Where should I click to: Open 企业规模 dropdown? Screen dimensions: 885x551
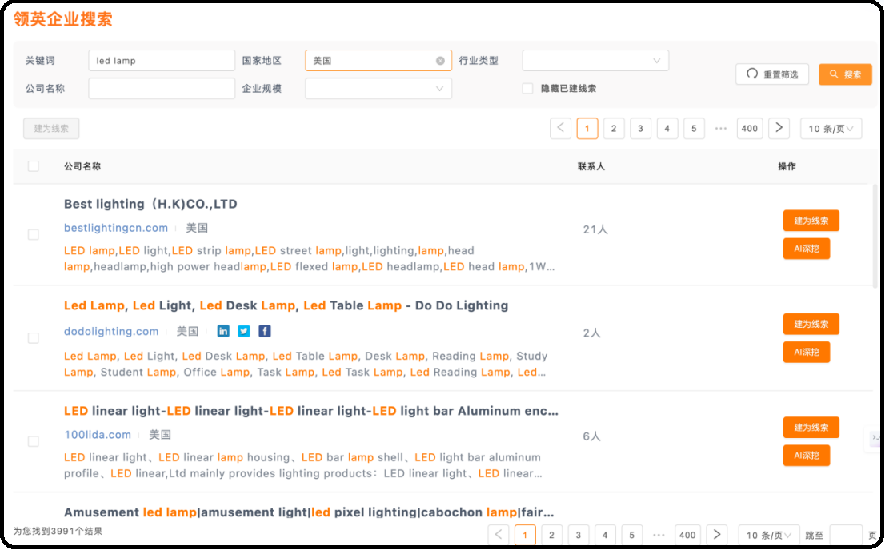coord(378,89)
